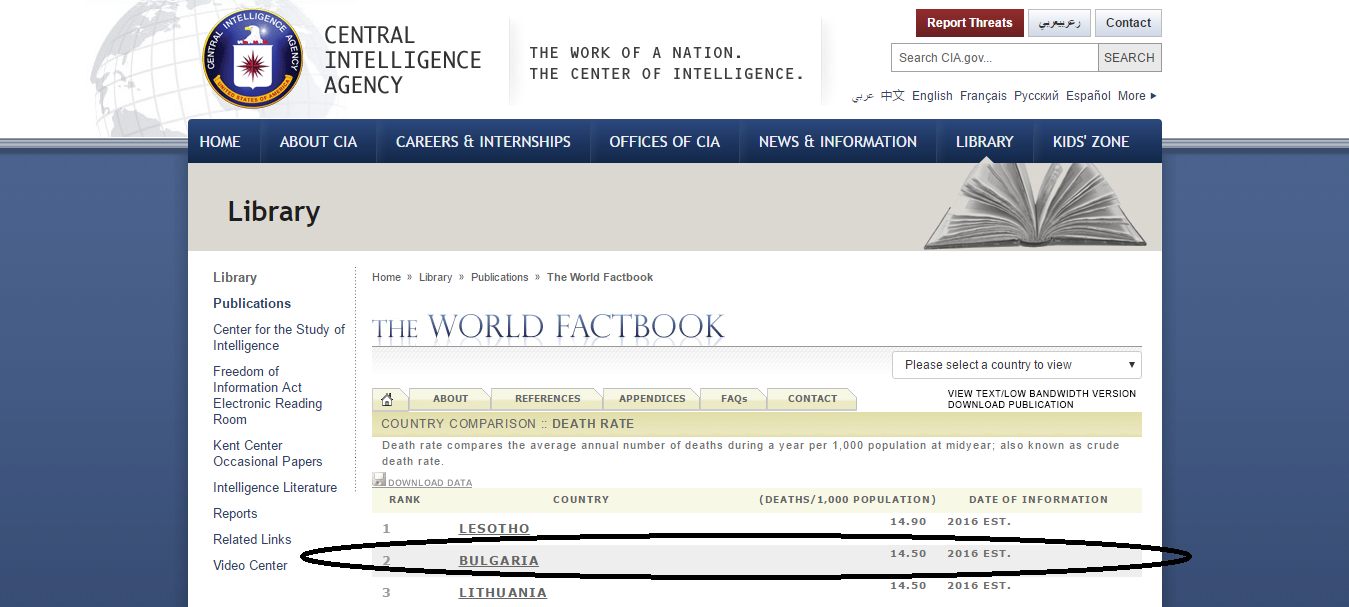This screenshot has height=607, width=1349.
Task: Switch to the REFERENCES tab
Action: click(547, 399)
